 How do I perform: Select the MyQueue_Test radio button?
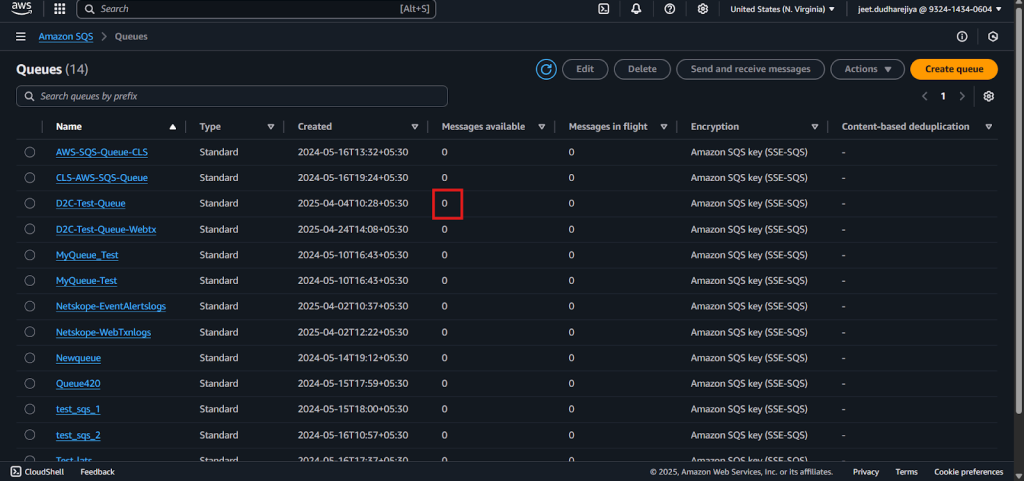pos(30,255)
